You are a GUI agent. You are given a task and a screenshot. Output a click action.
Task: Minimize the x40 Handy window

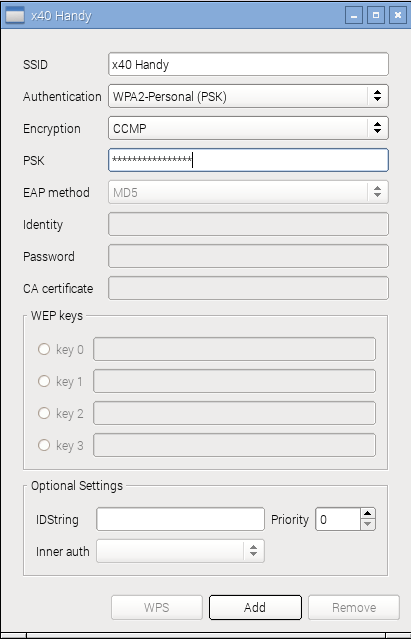point(354,15)
